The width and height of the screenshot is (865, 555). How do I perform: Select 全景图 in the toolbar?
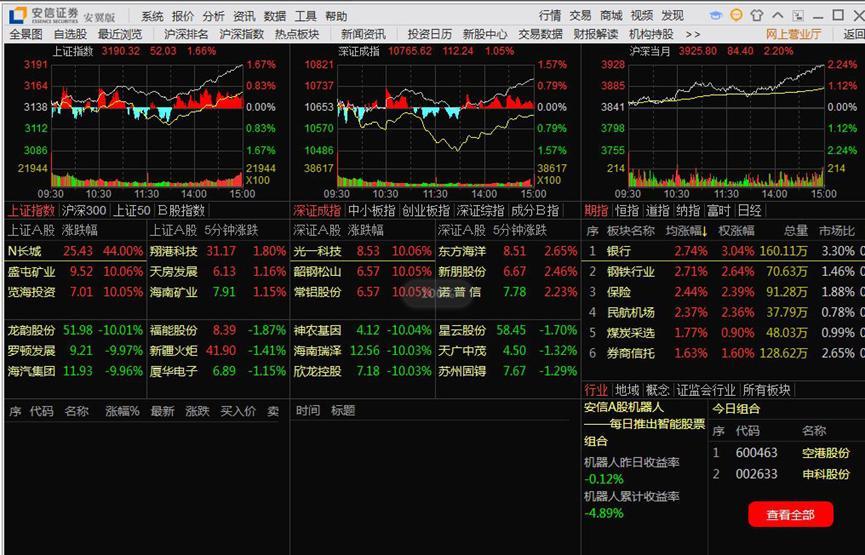26,34
